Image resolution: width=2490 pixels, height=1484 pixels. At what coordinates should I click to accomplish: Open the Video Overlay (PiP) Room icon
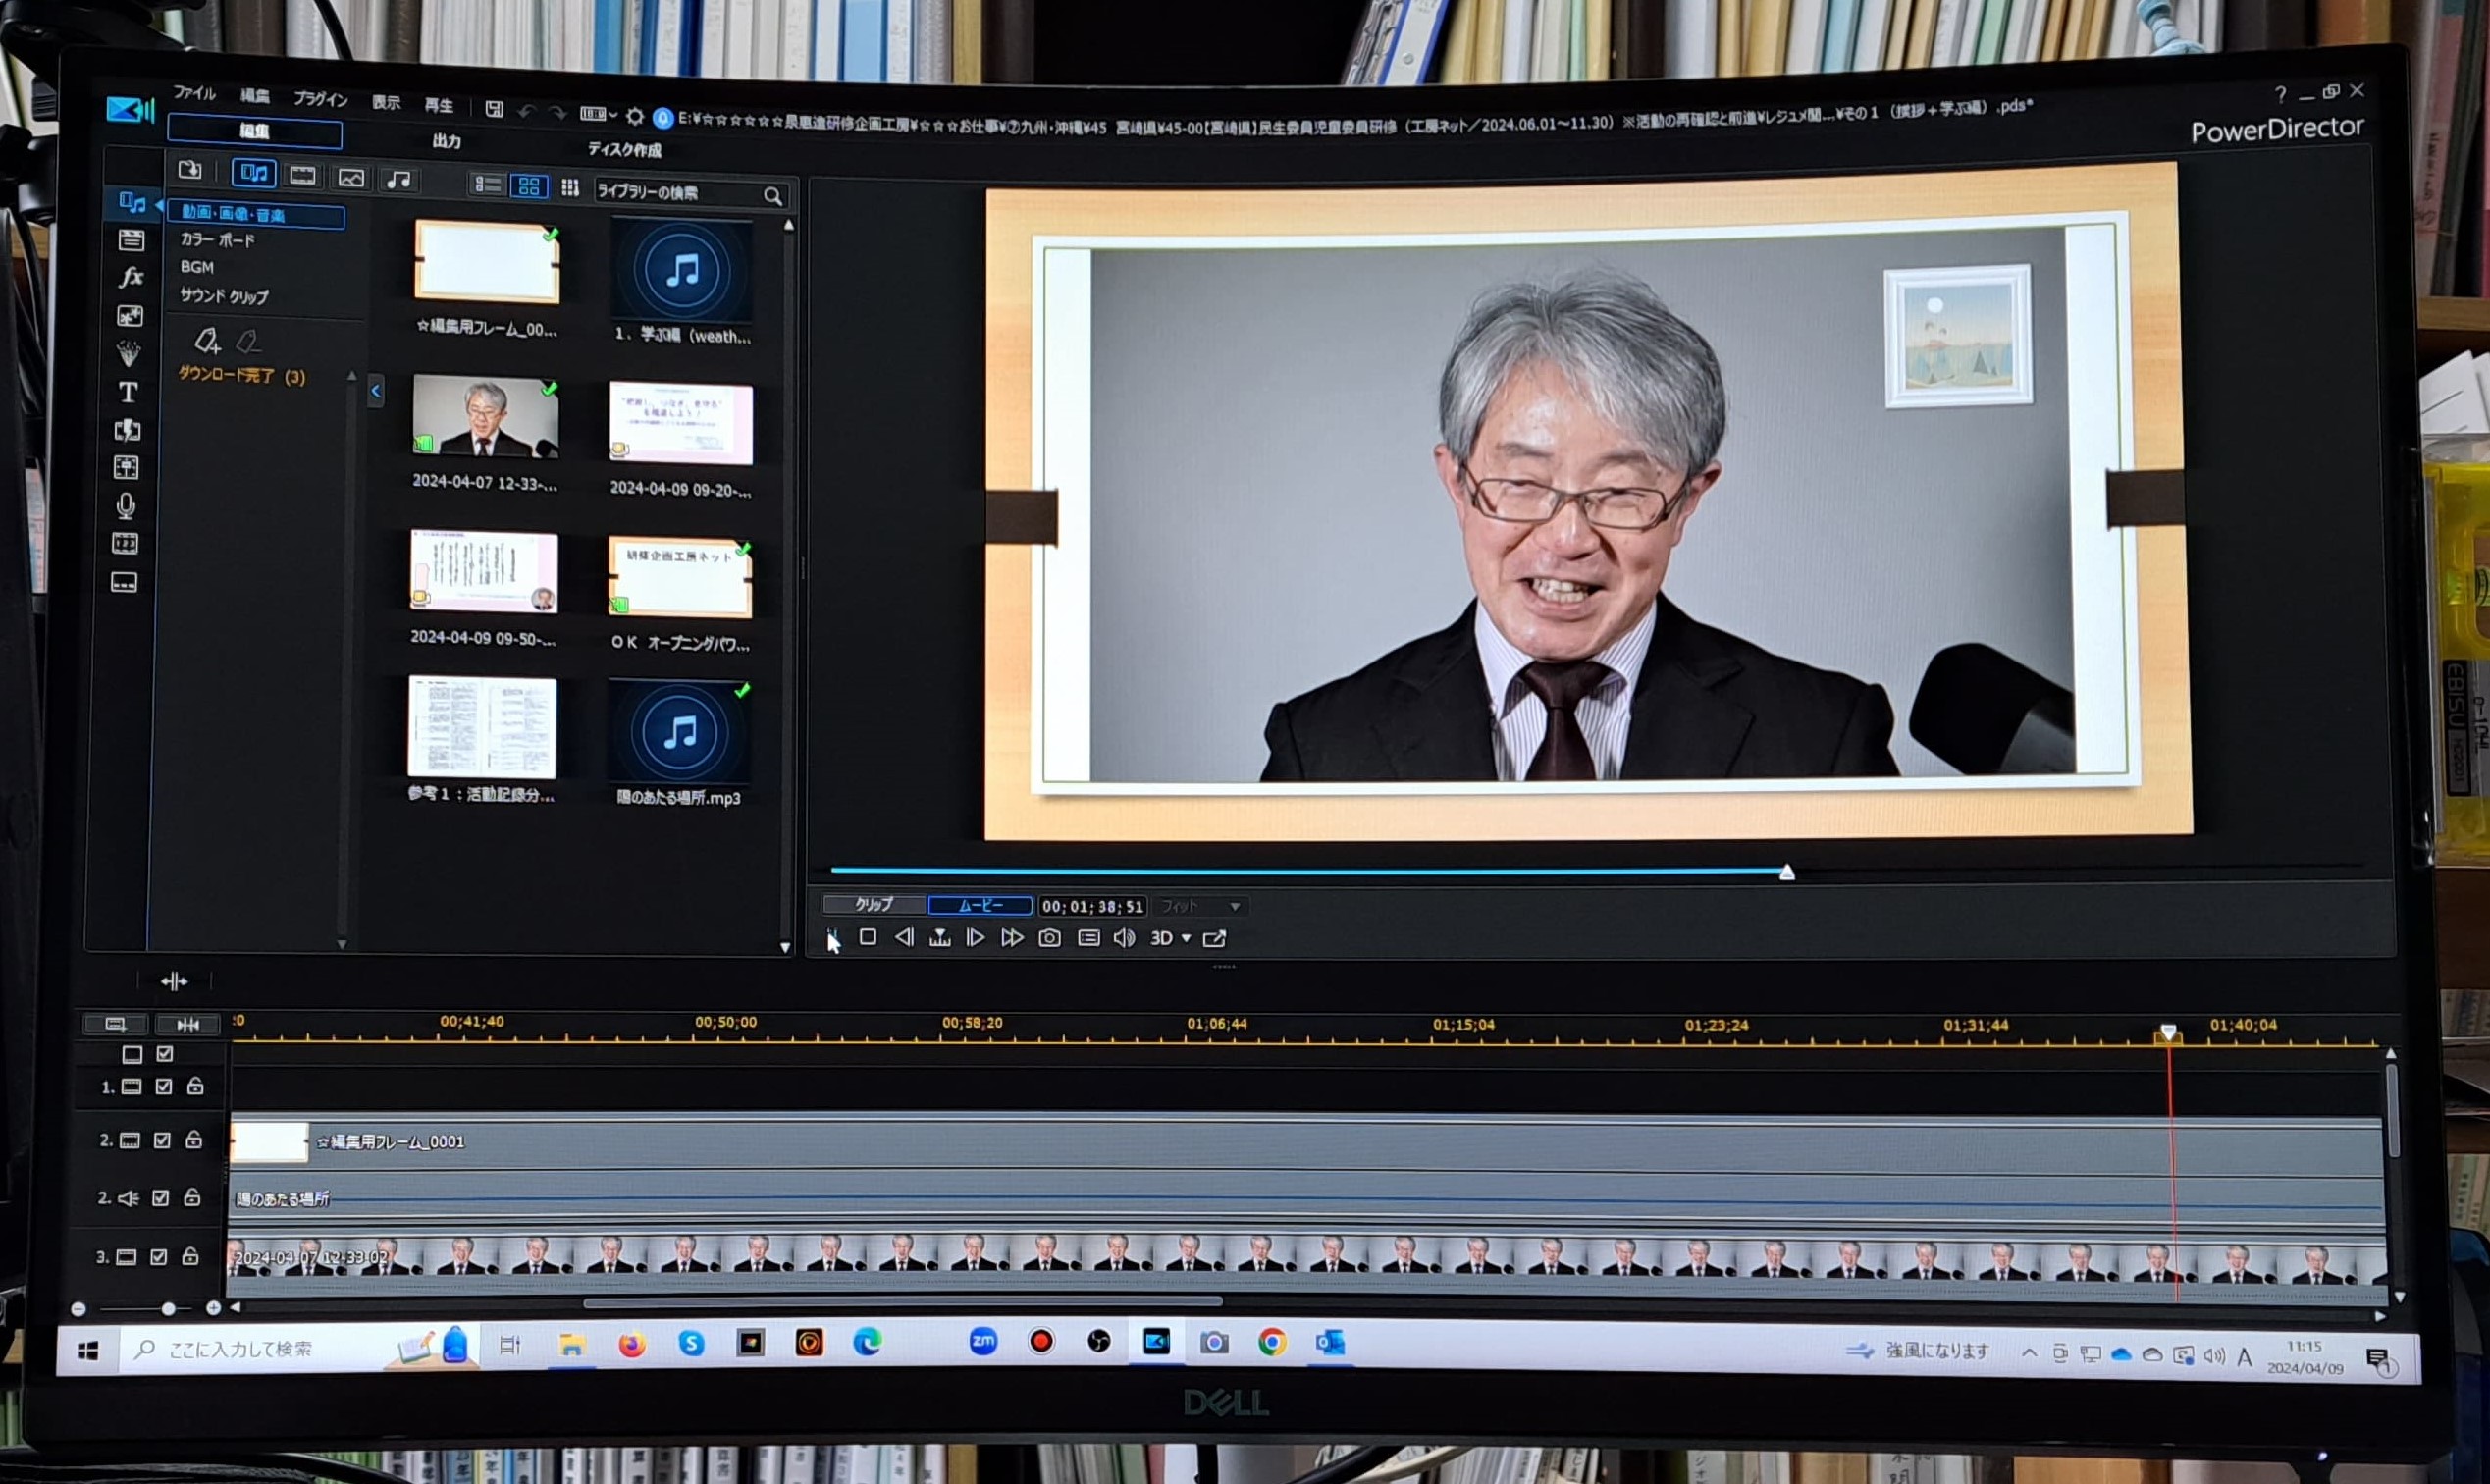pos(130,316)
